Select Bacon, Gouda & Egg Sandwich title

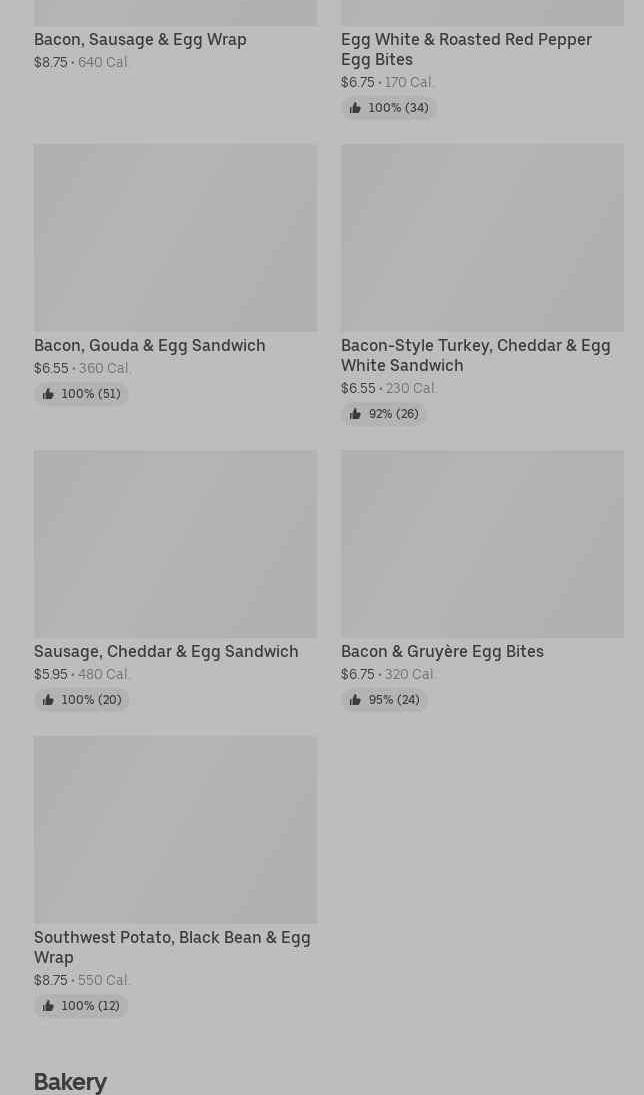pyautogui.click(x=150, y=345)
